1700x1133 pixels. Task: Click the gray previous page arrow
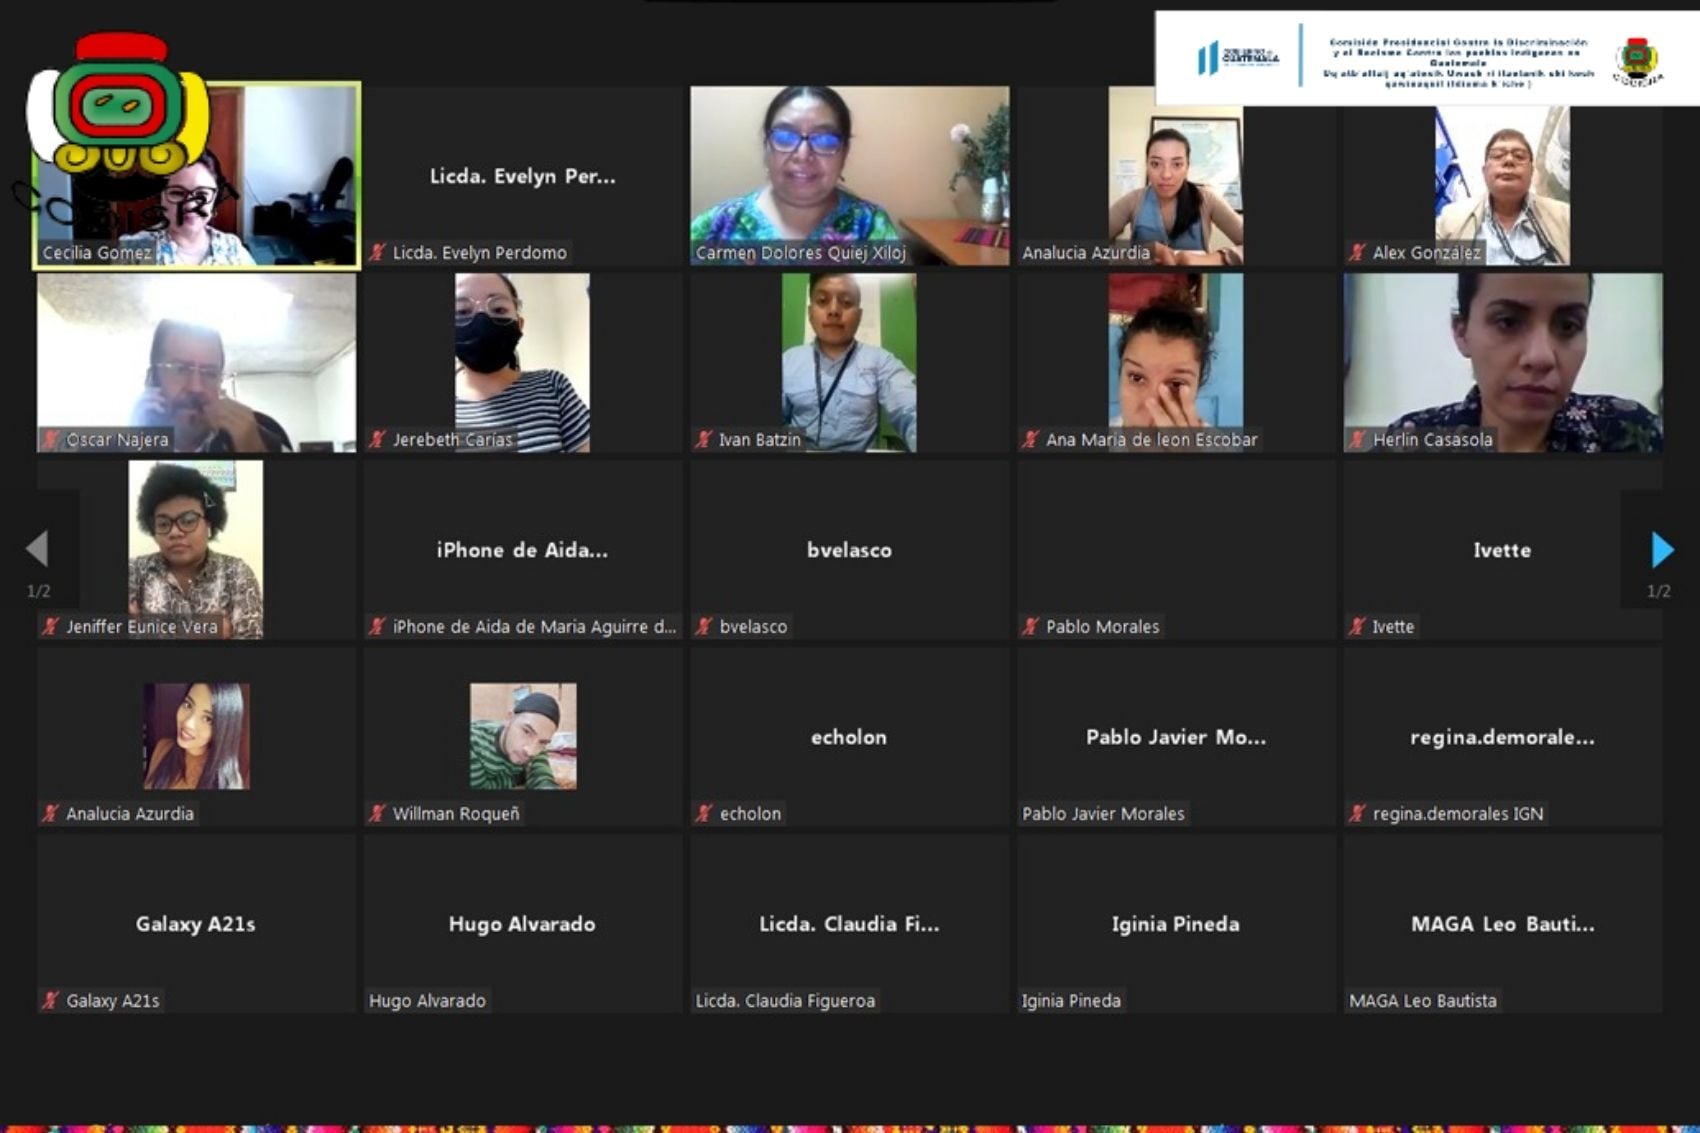point(38,548)
